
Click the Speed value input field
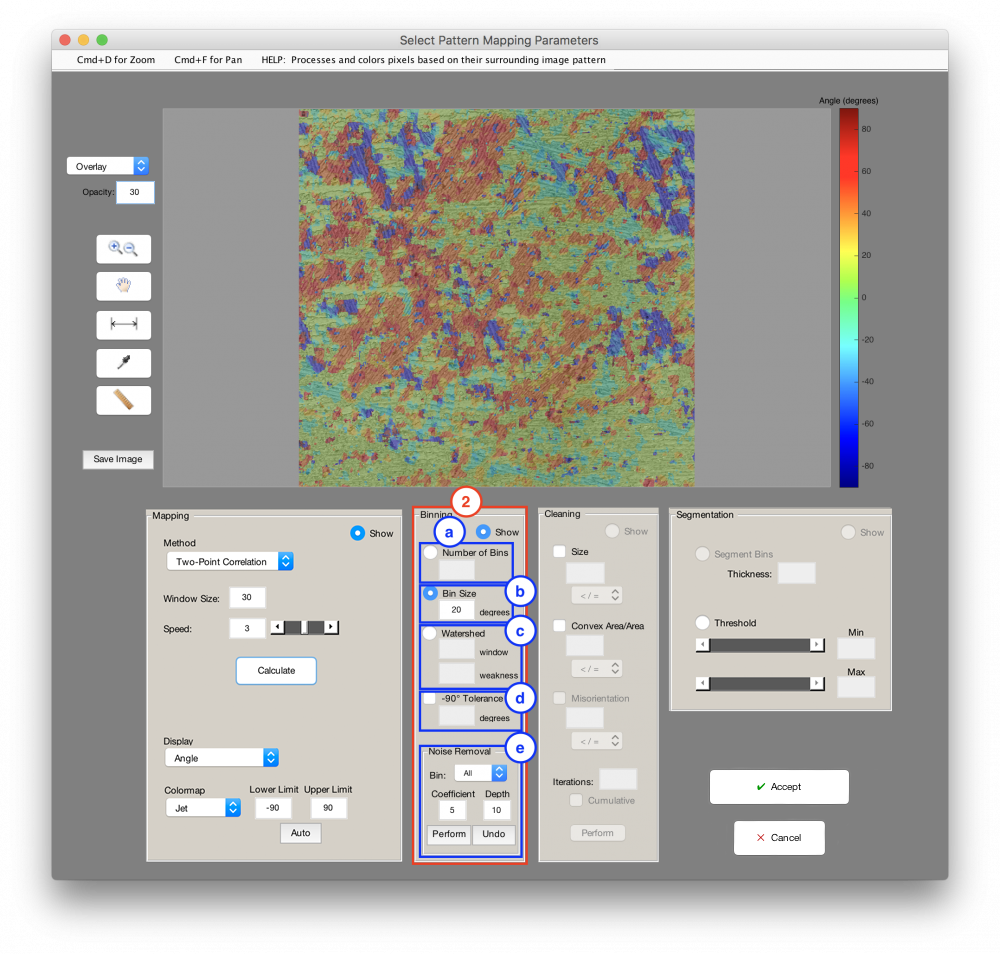(x=247, y=628)
